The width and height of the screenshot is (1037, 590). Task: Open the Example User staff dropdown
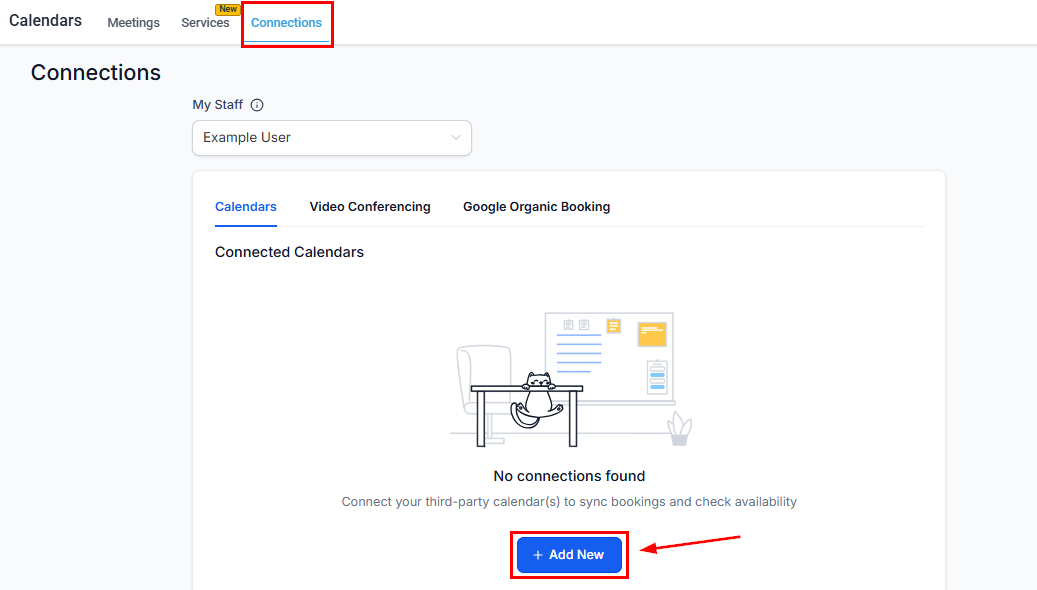click(331, 138)
